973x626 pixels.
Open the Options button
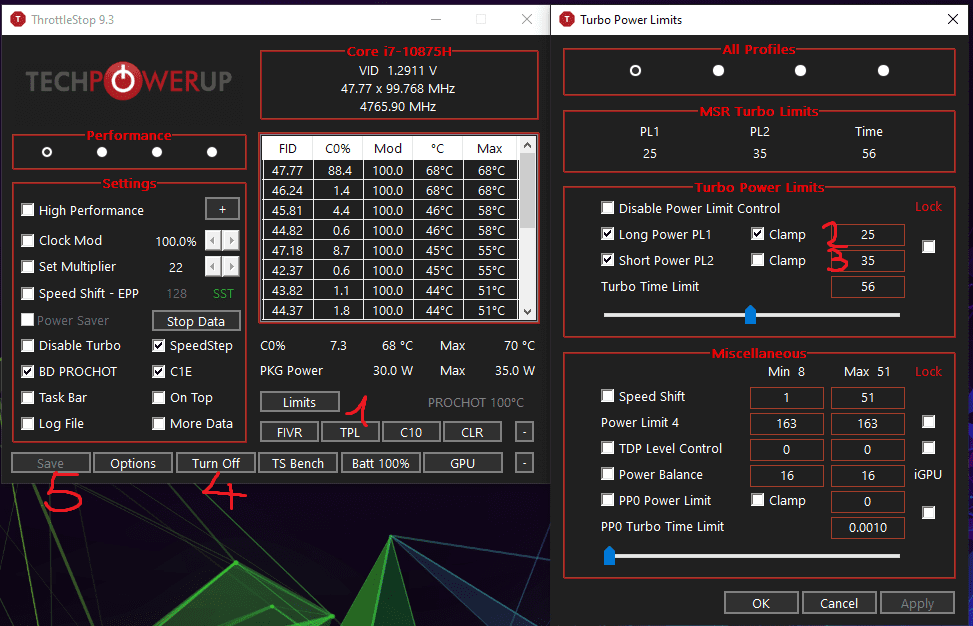[x=133, y=463]
